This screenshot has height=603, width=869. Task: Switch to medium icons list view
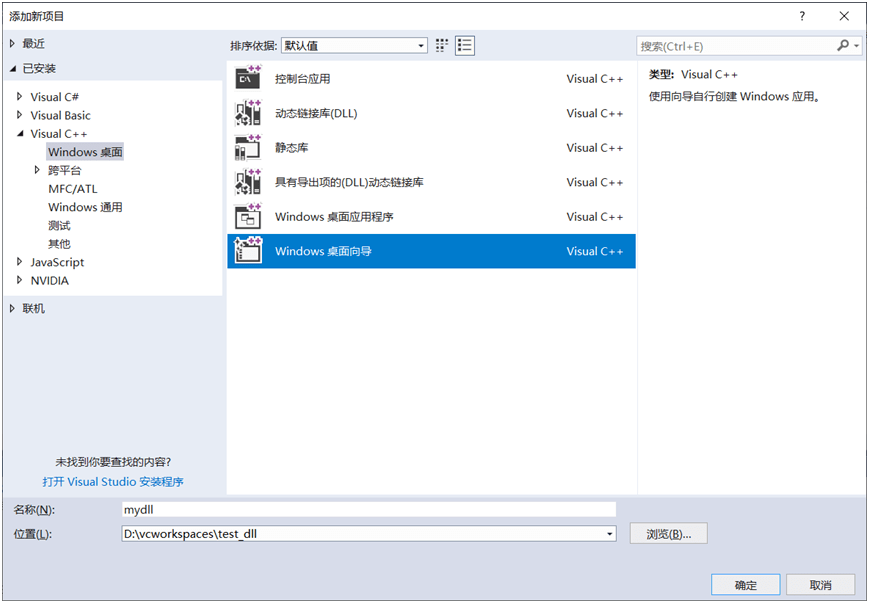point(464,45)
